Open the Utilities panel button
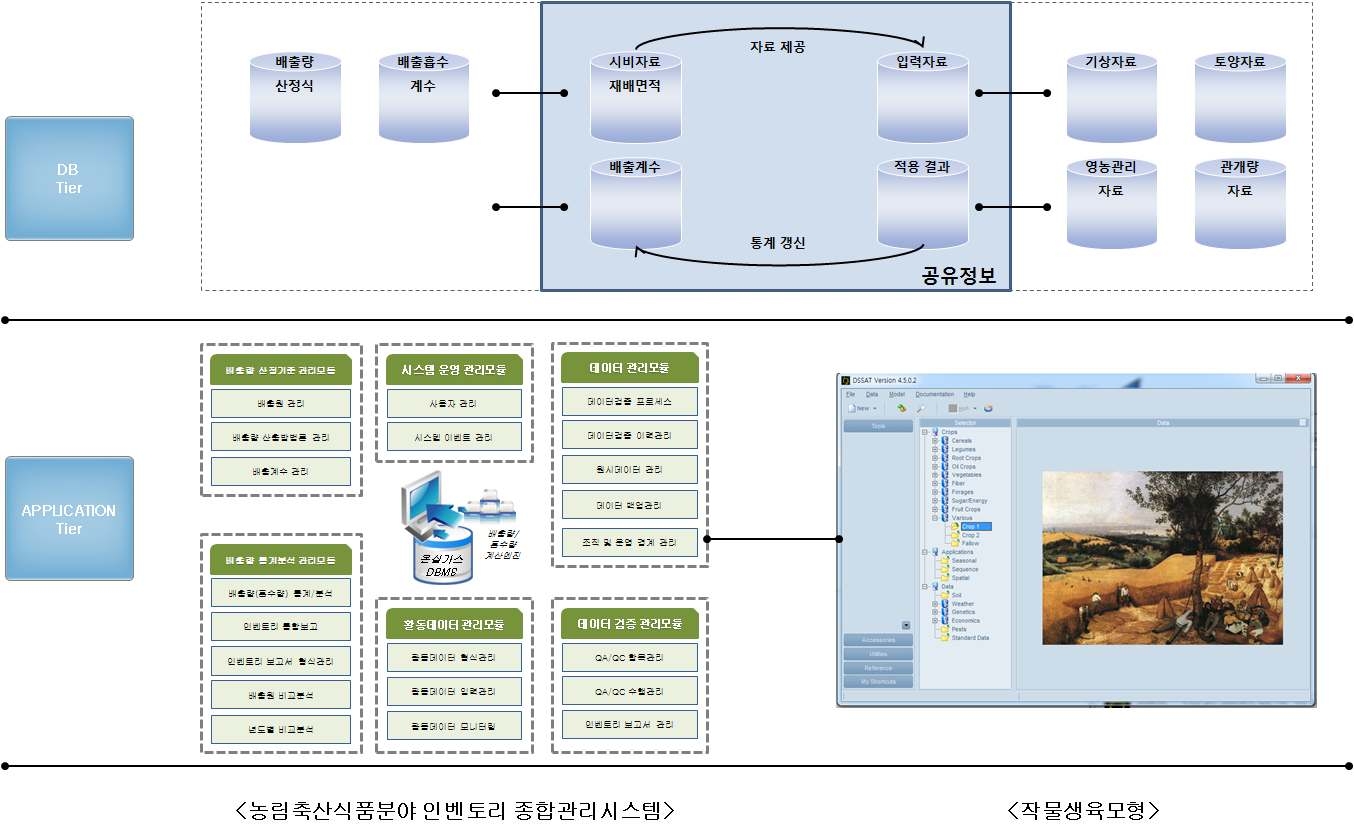Image resolution: width=1354 pixels, height=827 pixels. (x=879, y=654)
